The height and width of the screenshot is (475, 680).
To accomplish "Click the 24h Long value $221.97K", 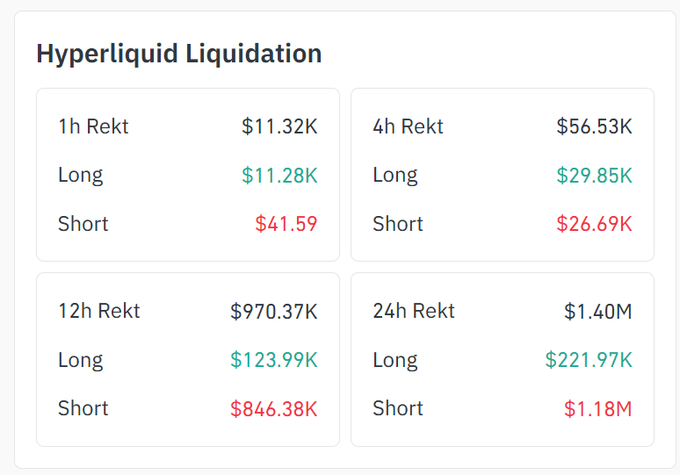I will pyautogui.click(x=588, y=360).
